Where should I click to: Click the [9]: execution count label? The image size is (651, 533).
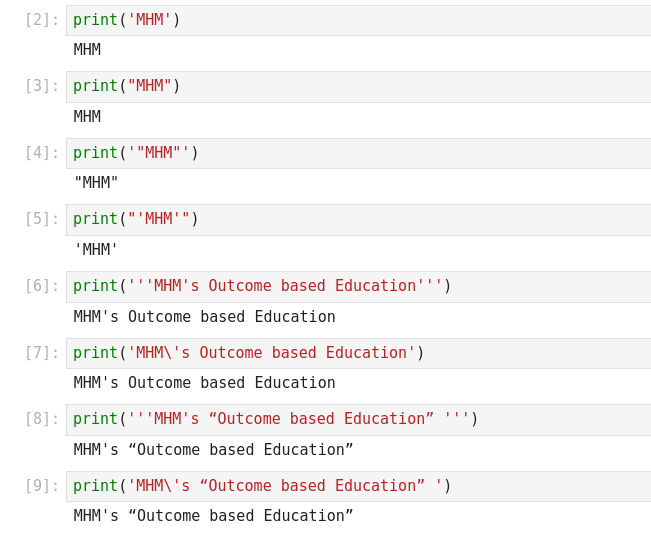point(42,486)
